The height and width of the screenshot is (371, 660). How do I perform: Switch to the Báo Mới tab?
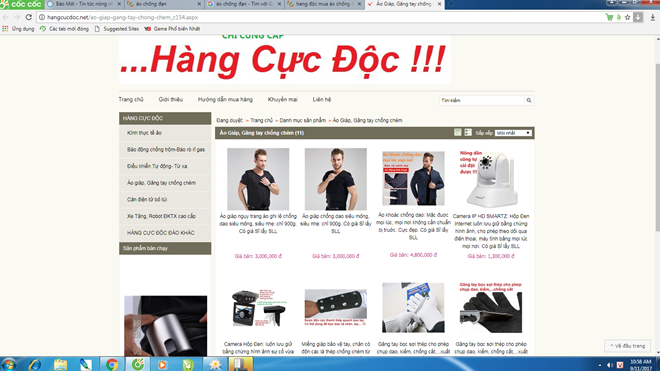(83, 4)
